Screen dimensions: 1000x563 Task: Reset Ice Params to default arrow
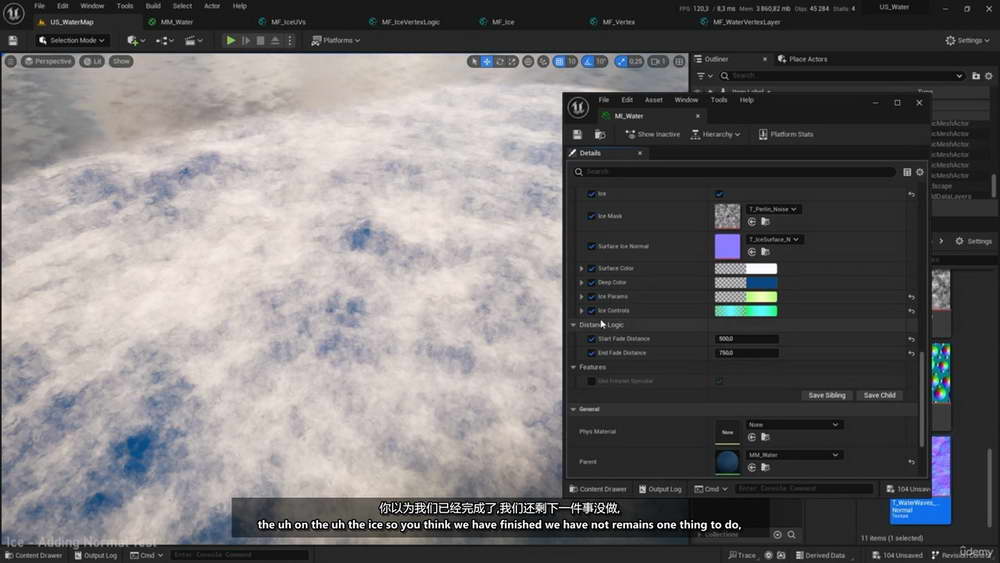pyautogui.click(x=911, y=297)
